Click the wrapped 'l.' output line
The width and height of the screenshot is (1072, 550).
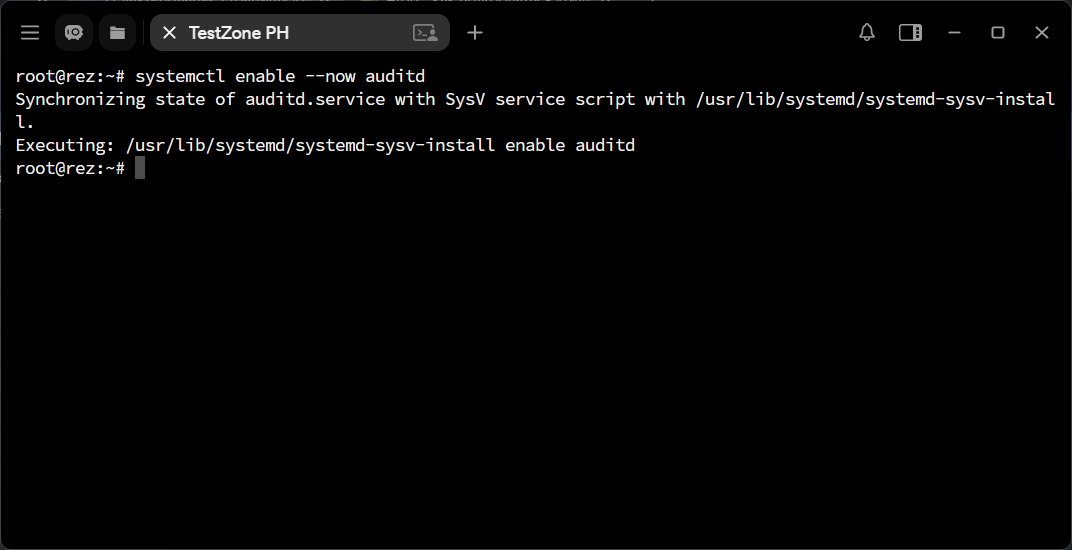point(25,122)
